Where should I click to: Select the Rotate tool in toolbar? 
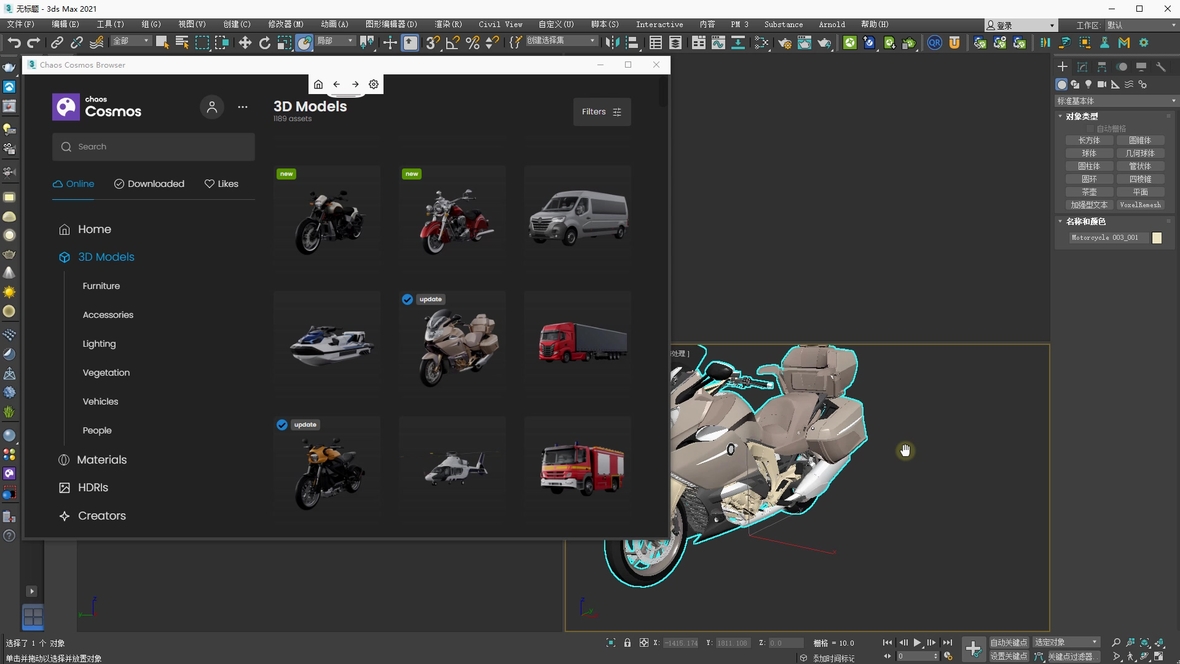coord(265,43)
